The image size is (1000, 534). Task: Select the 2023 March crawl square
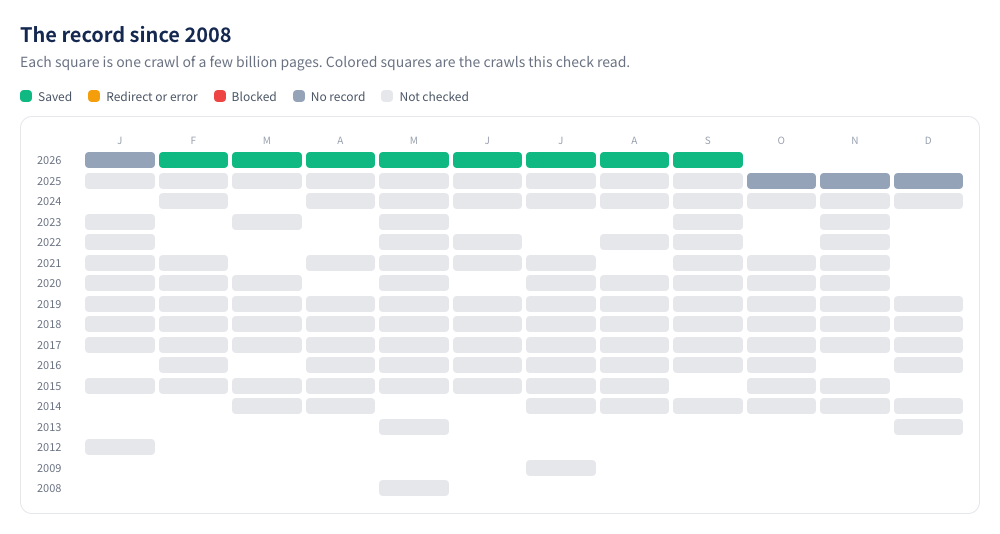(267, 222)
